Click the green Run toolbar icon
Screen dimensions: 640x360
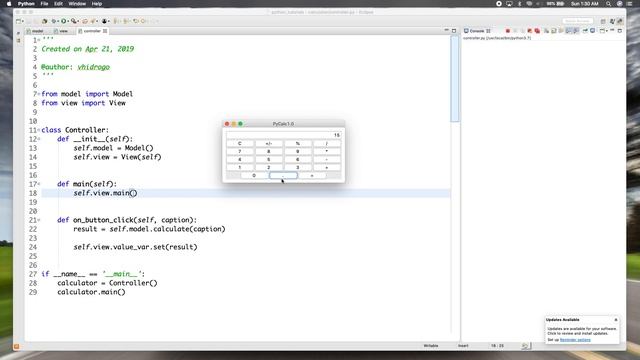click(63, 21)
